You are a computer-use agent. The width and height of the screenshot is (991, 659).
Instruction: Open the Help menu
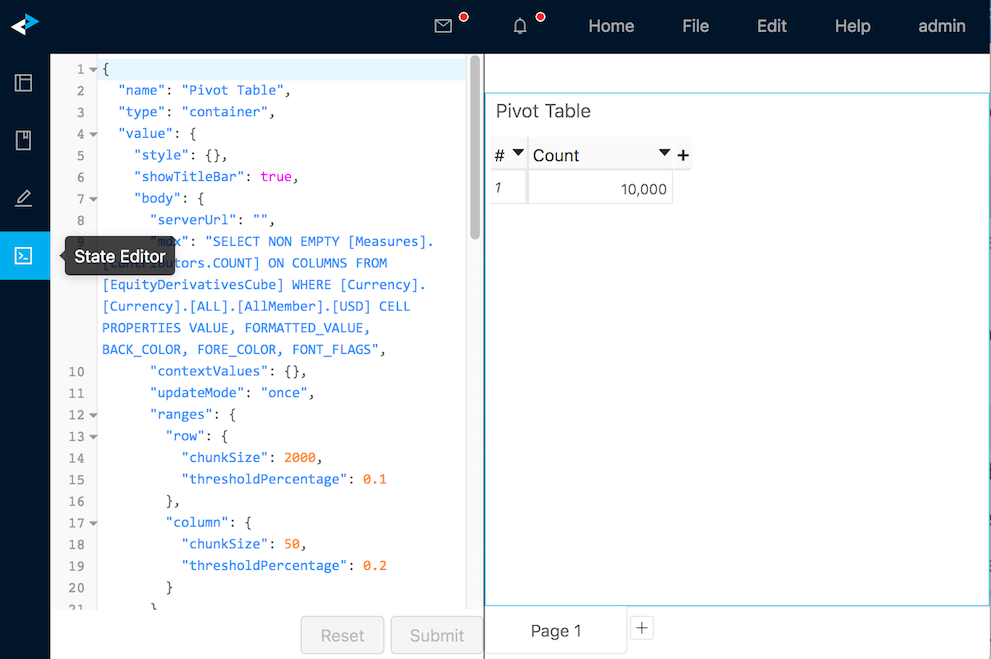point(853,26)
